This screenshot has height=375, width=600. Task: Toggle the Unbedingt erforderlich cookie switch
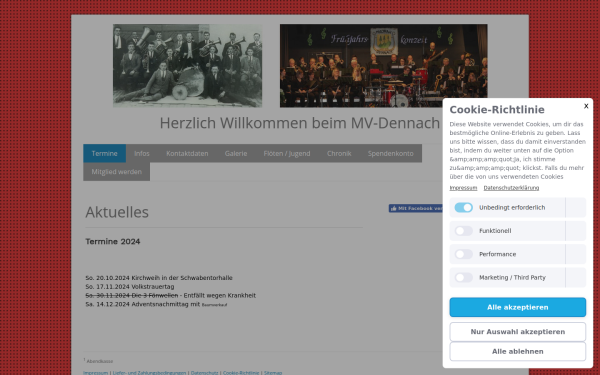[x=463, y=207]
